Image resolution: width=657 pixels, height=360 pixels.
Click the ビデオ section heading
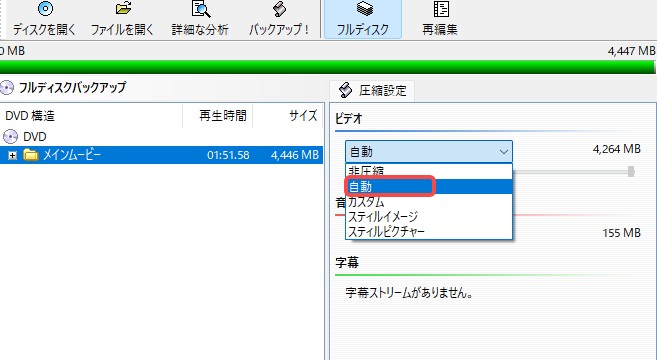(x=349, y=119)
